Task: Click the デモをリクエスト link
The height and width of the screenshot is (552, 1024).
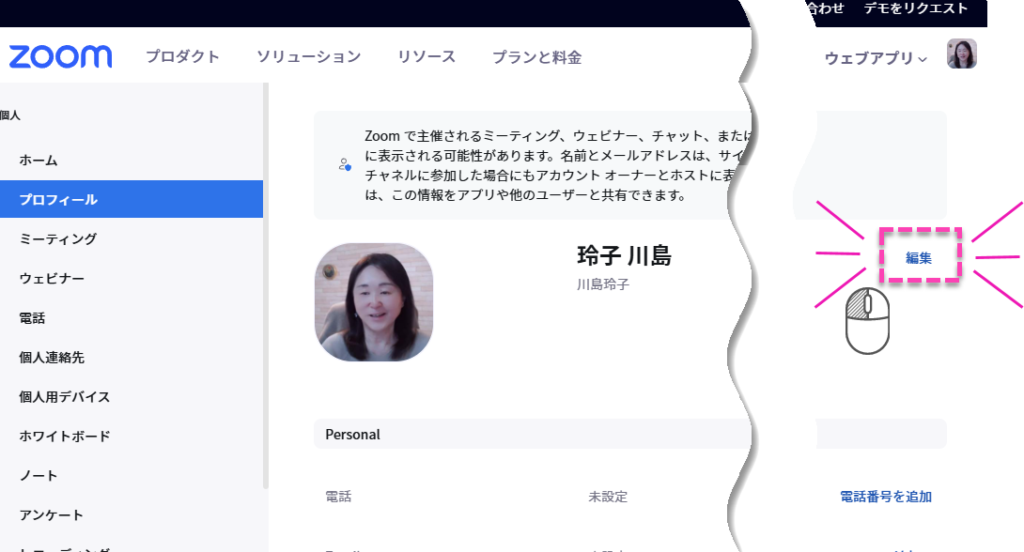Action: coord(915,9)
